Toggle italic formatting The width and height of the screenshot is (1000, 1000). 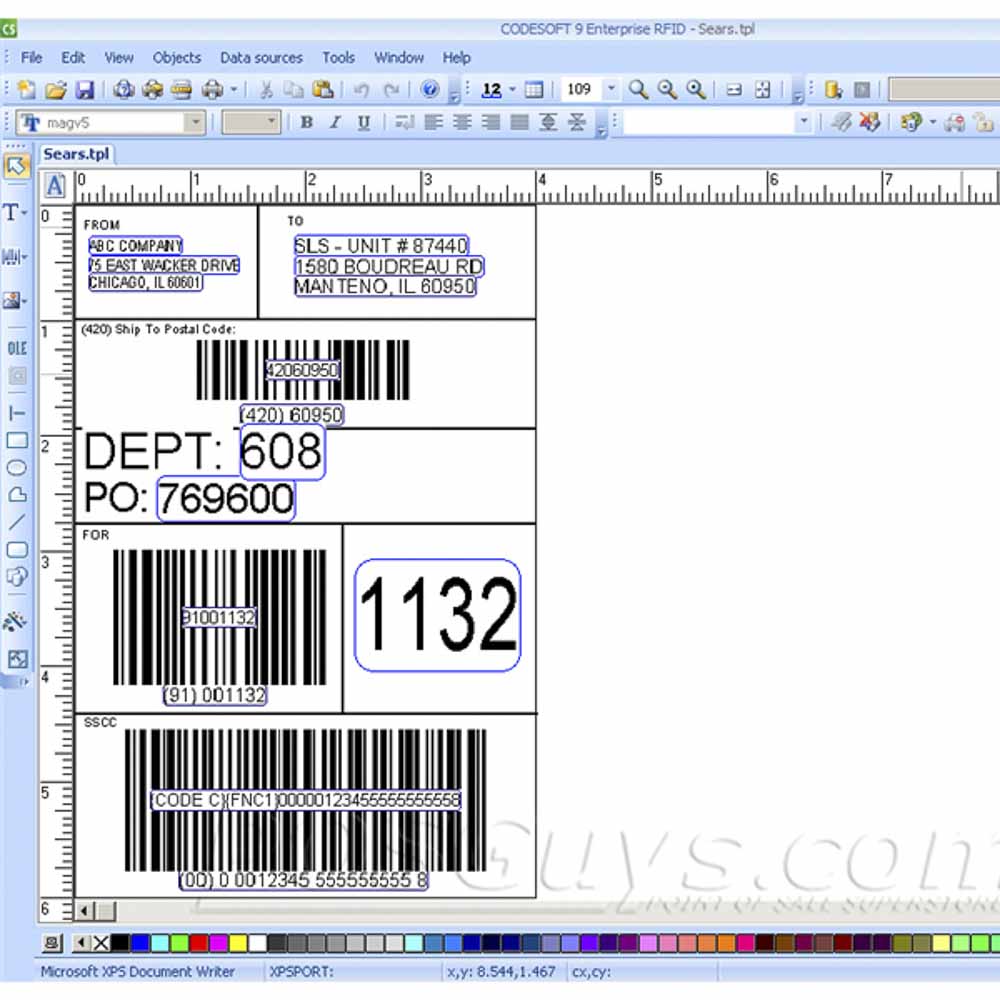[x=334, y=122]
